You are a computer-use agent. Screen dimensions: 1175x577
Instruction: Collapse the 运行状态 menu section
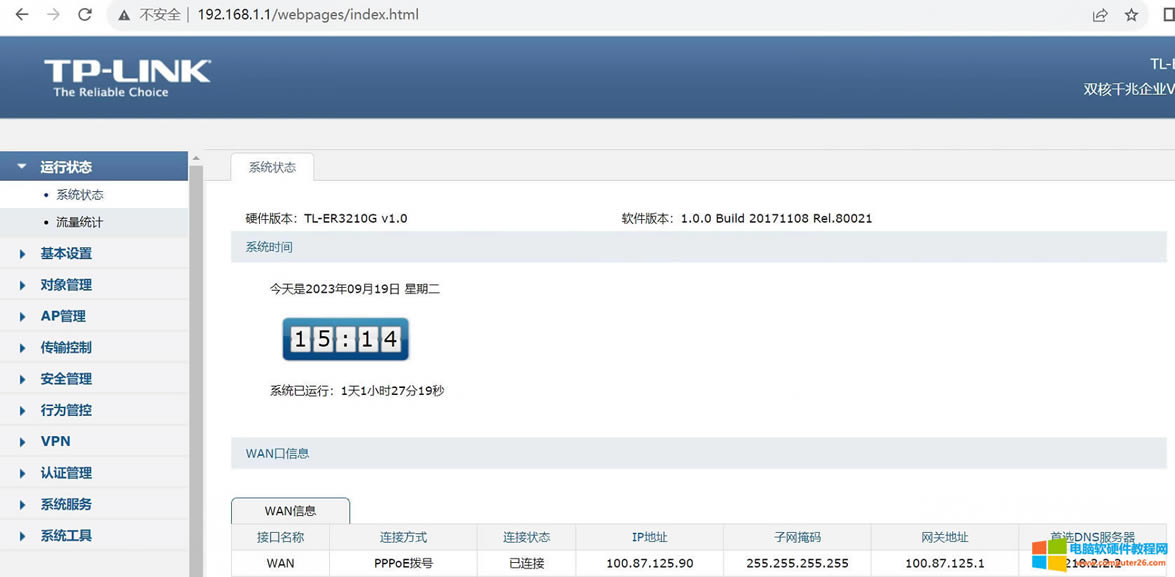pos(94,166)
